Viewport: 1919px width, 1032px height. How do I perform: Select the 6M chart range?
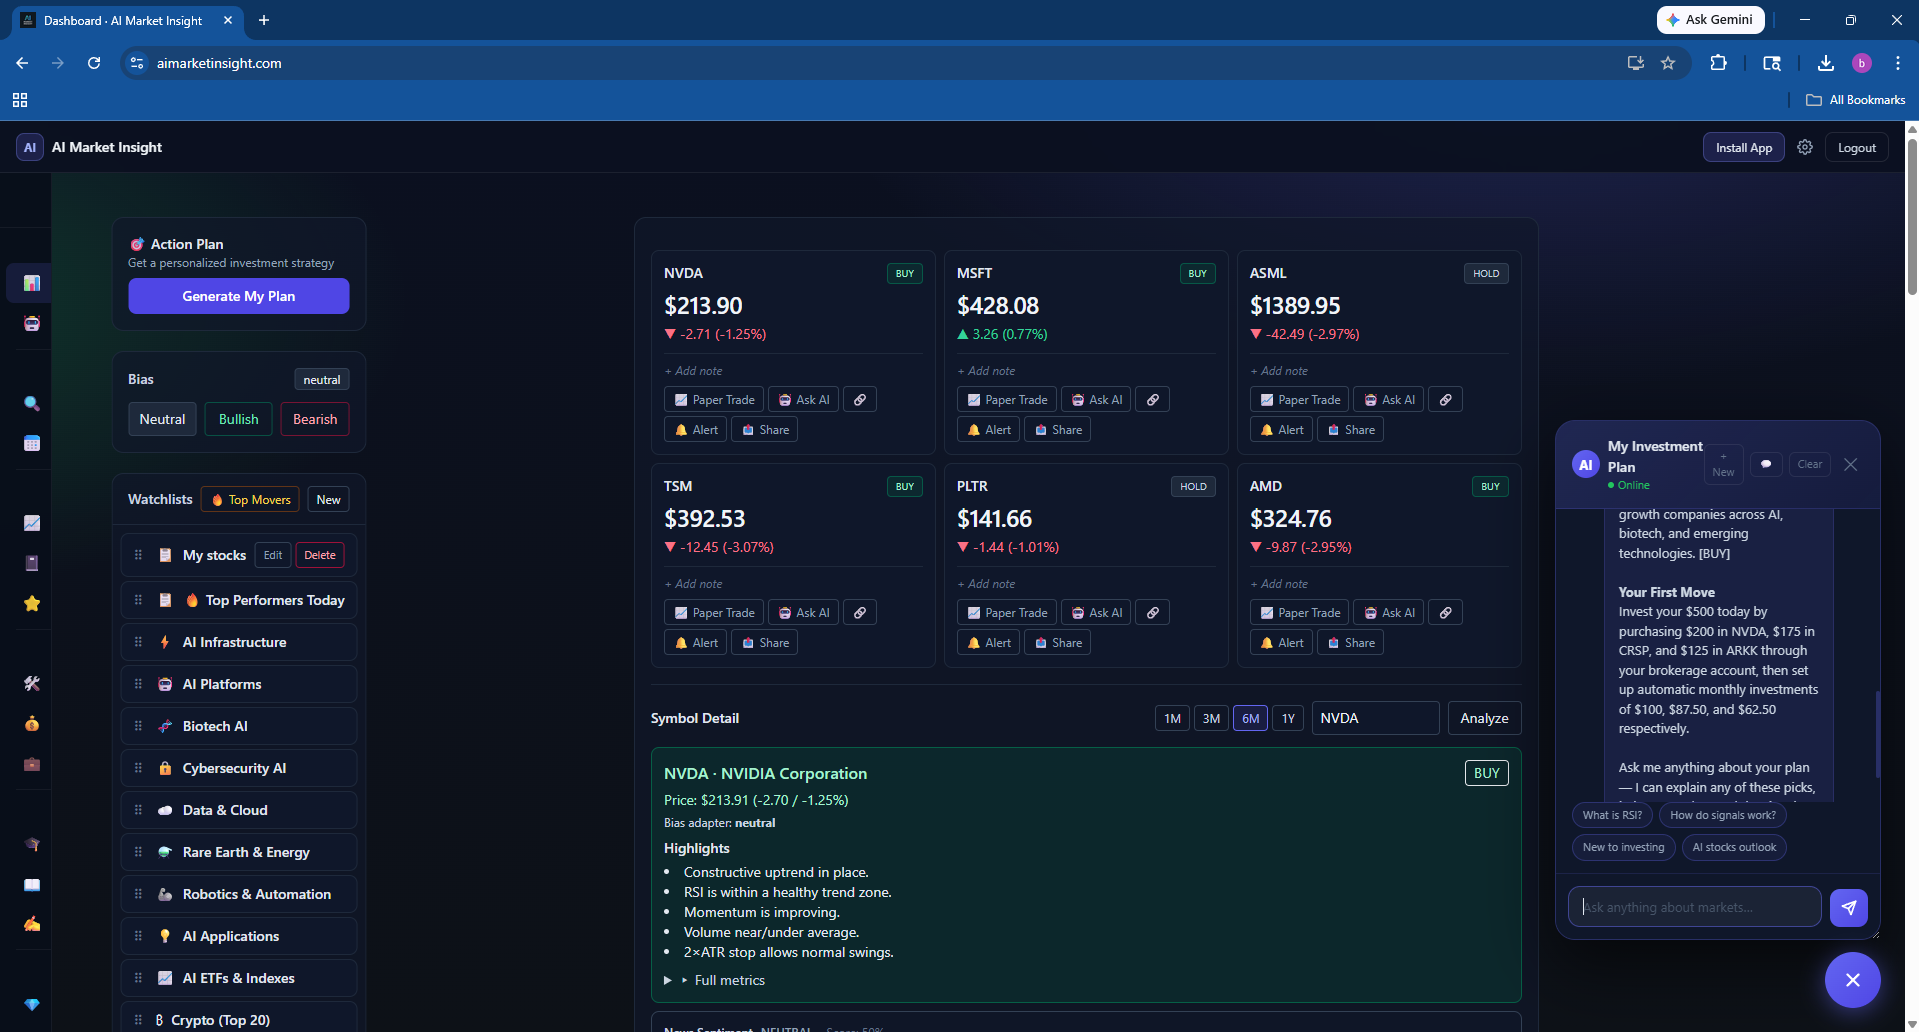point(1250,718)
